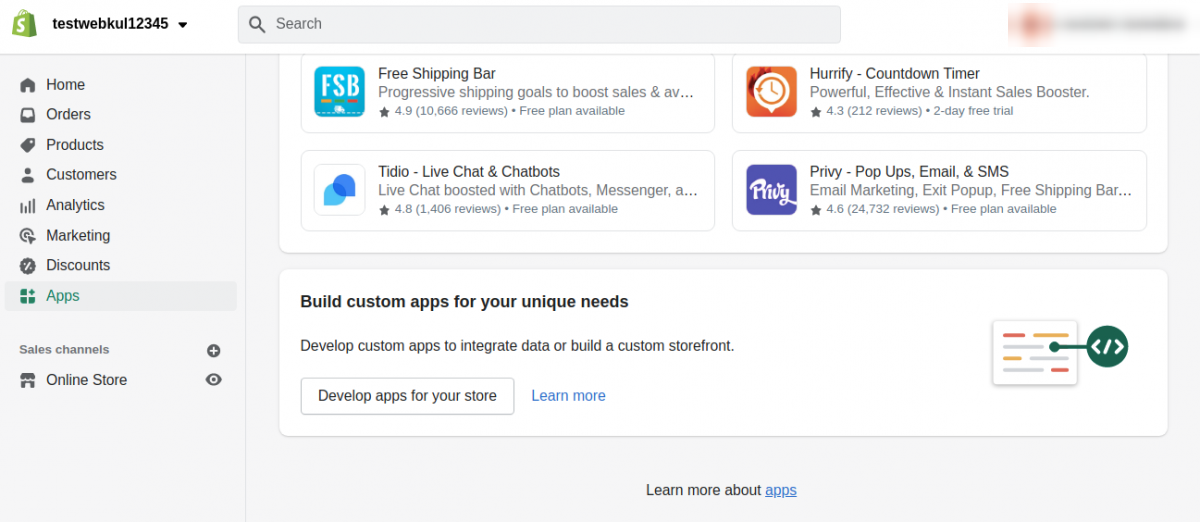Click 'Live Chat boosted with Chatbots' description
The image size is (1200, 522).
[538, 190]
